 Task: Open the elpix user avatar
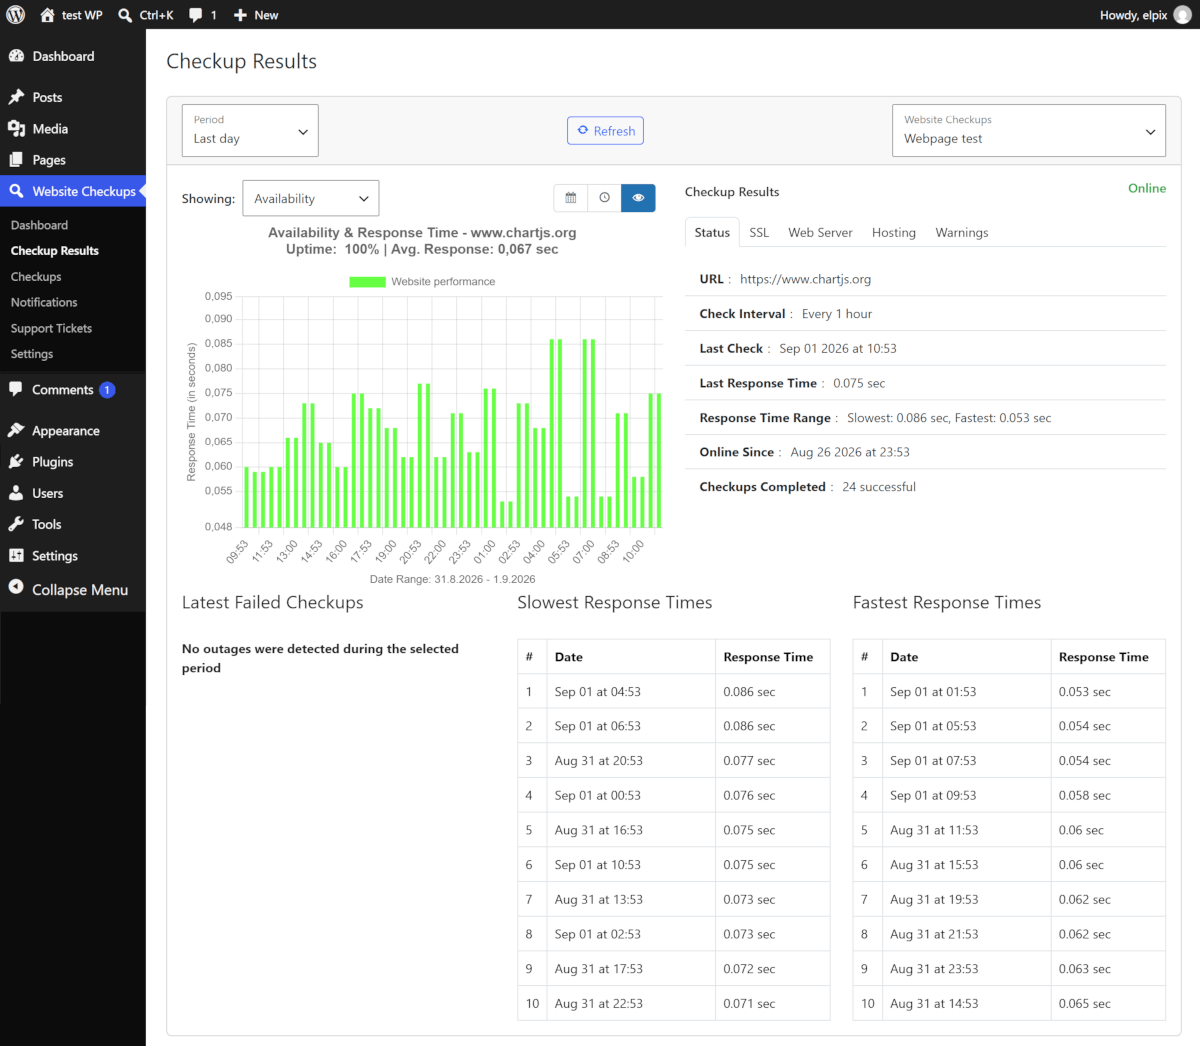coord(1182,15)
